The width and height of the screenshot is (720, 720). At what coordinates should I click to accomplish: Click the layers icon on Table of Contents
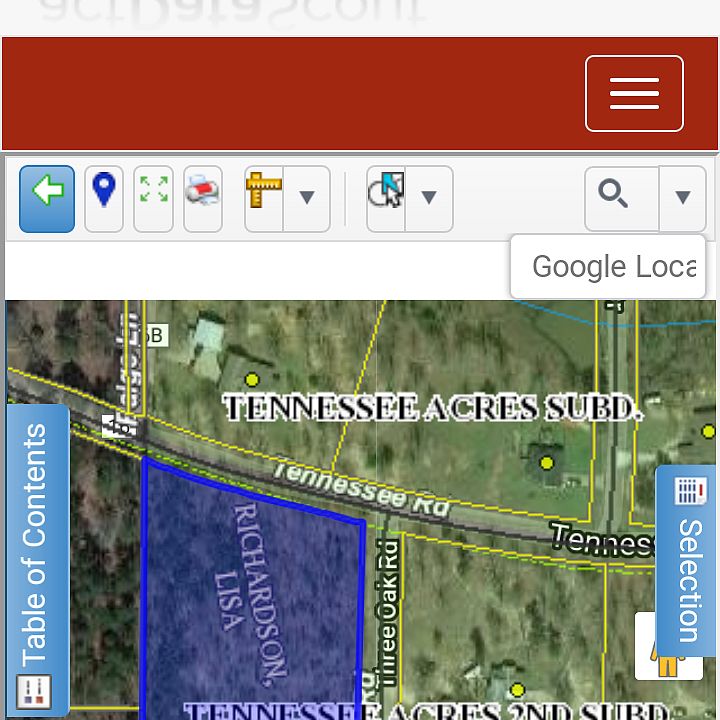click(34, 692)
